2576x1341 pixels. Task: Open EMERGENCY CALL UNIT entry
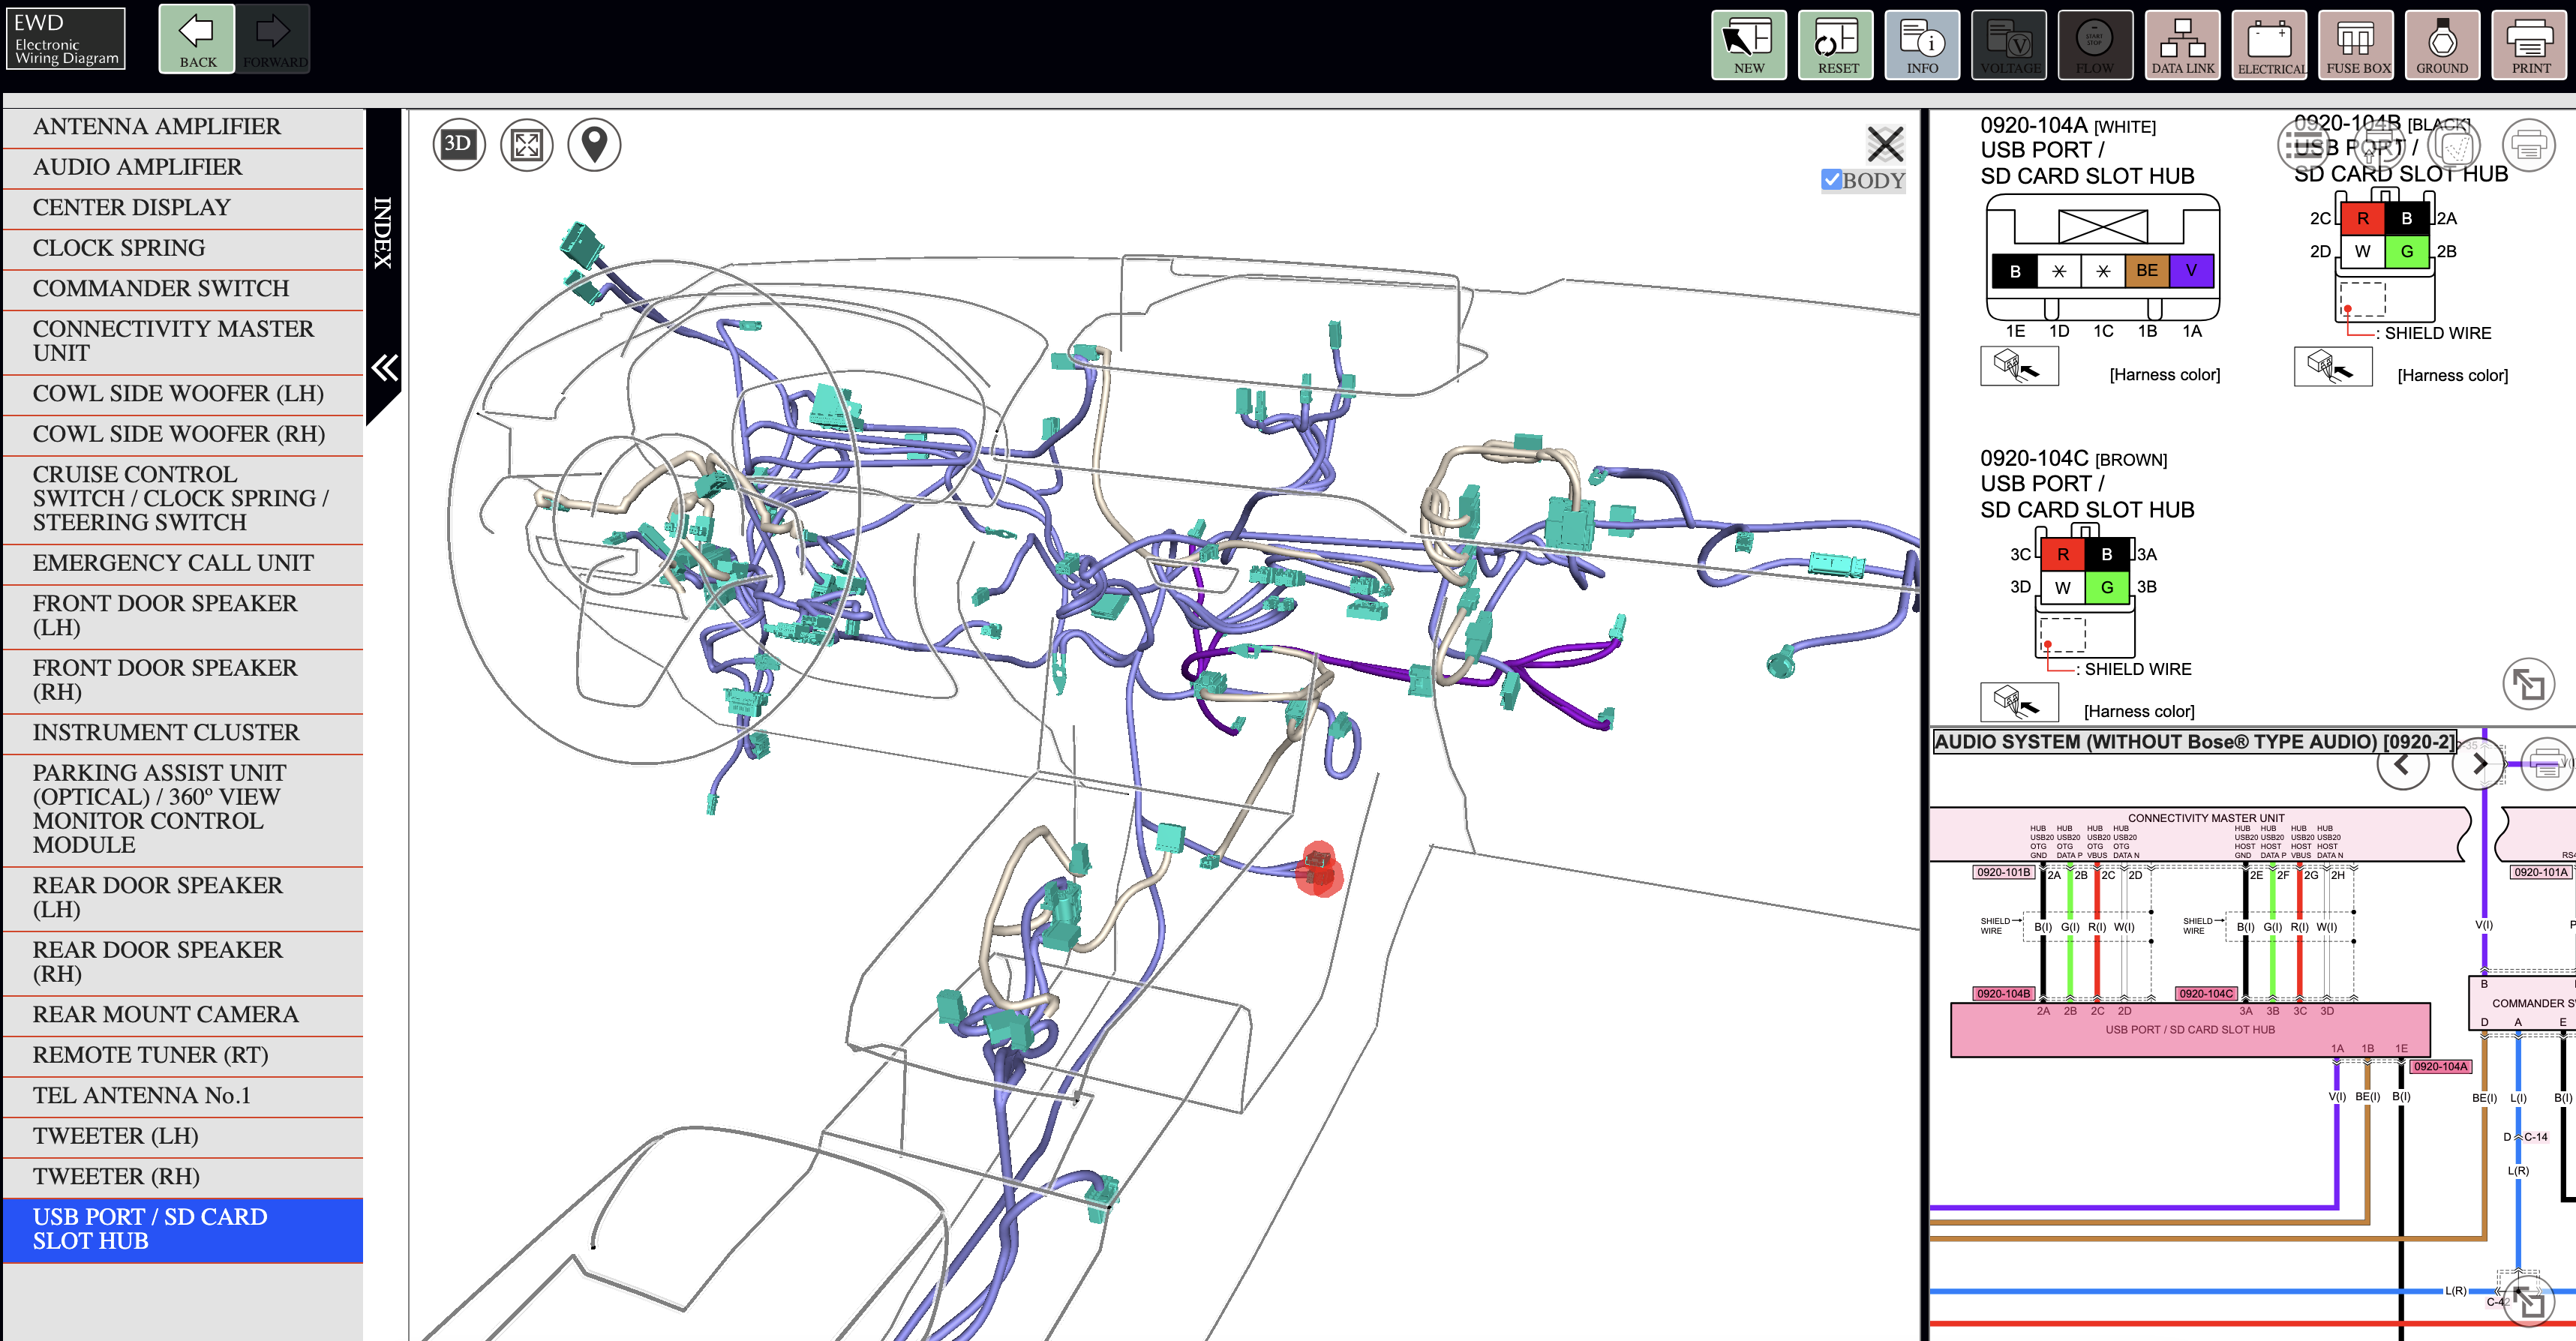coord(183,564)
